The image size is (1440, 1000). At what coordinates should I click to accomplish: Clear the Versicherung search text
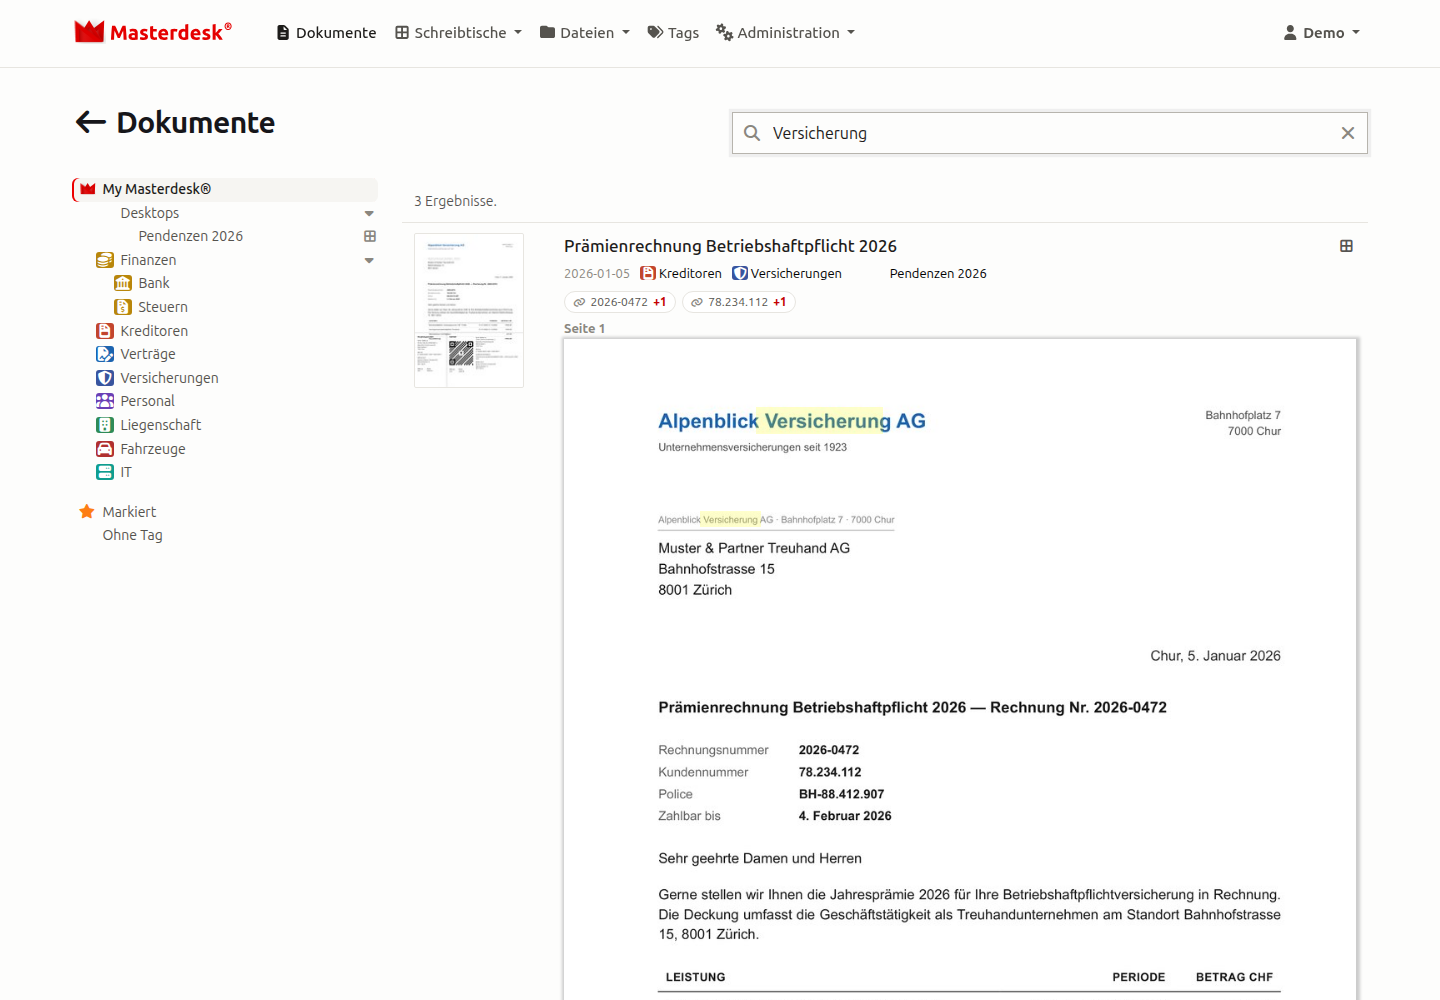[x=1348, y=133]
